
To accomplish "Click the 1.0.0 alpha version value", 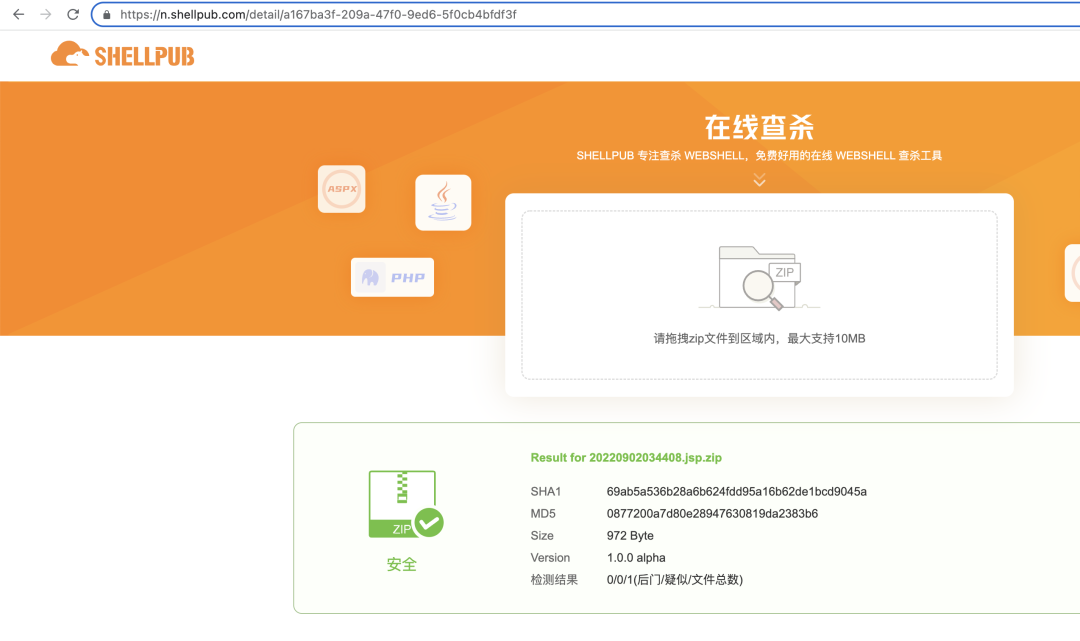I will tap(636, 558).
